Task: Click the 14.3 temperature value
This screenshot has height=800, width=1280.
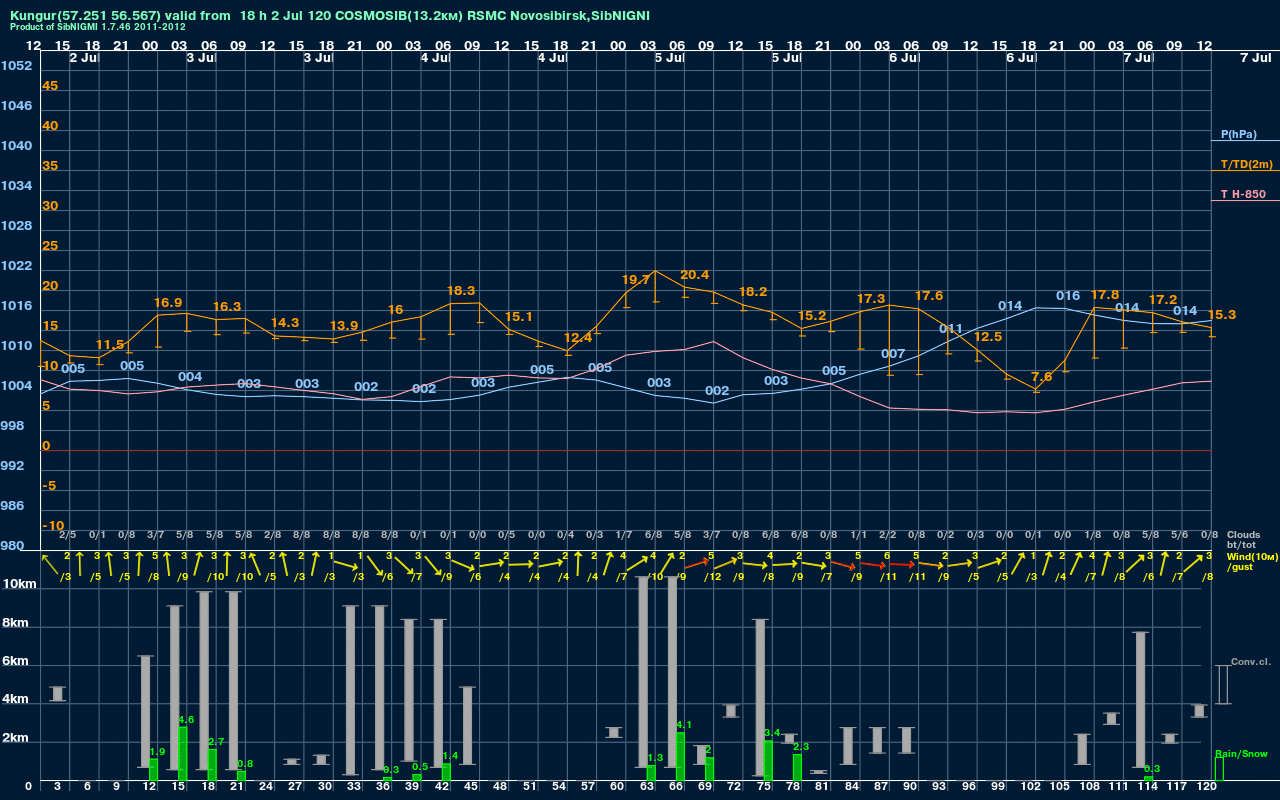Action: click(285, 323)
